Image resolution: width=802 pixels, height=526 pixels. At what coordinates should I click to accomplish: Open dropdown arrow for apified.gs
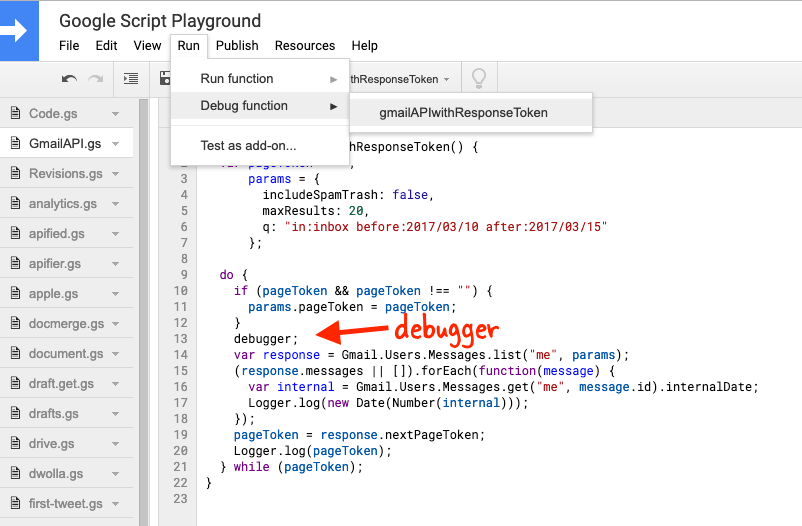pos(116,234)
